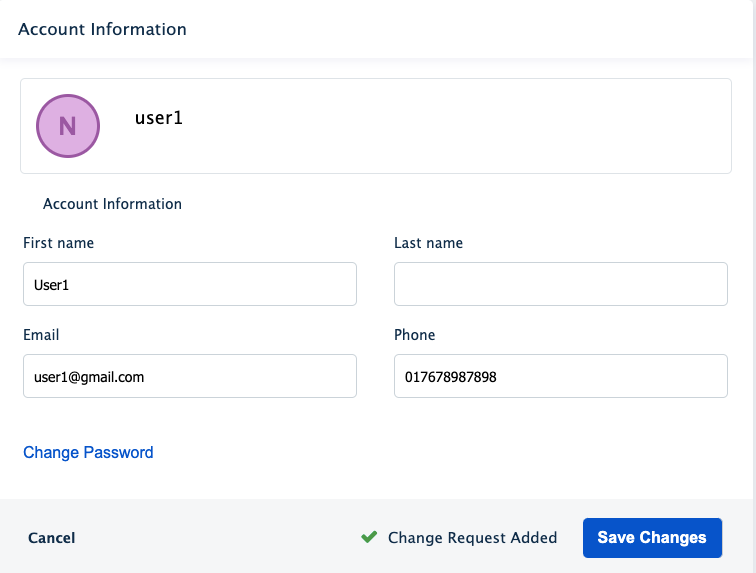
Task: Click the Last name label
Action: (x=428, y=243)
